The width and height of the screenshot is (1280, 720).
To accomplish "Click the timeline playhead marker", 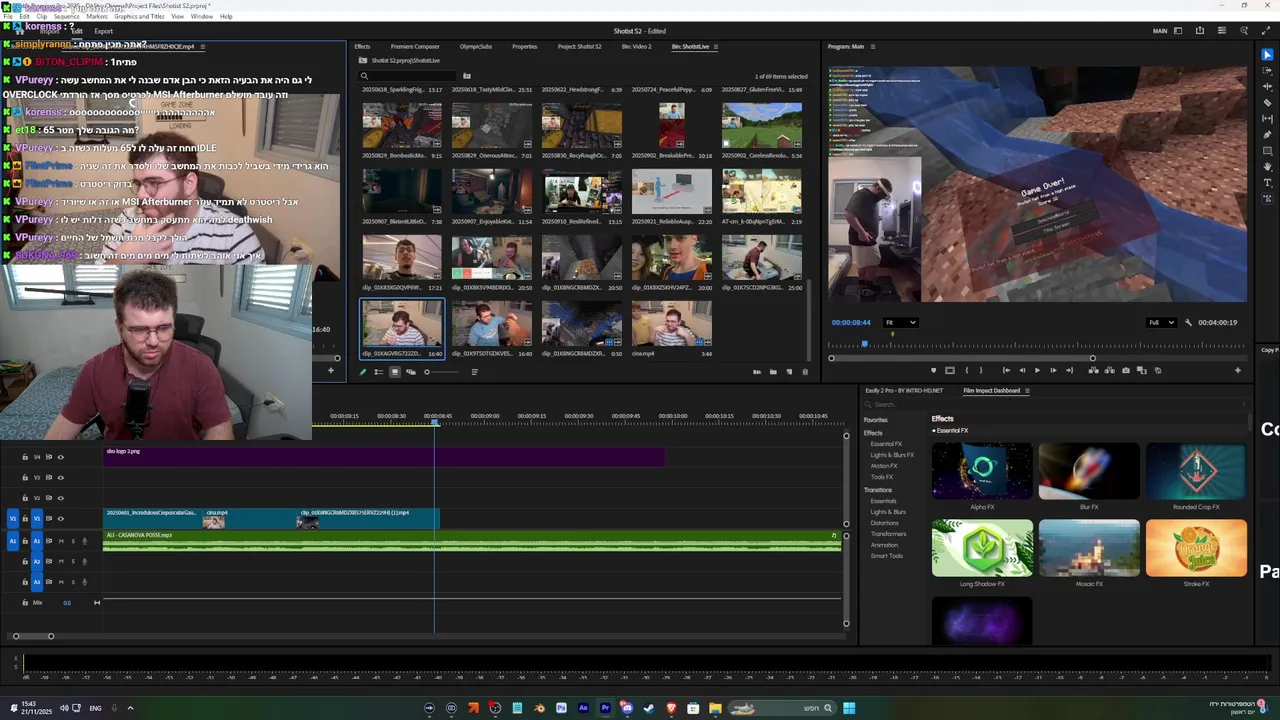I will (435, 423).
